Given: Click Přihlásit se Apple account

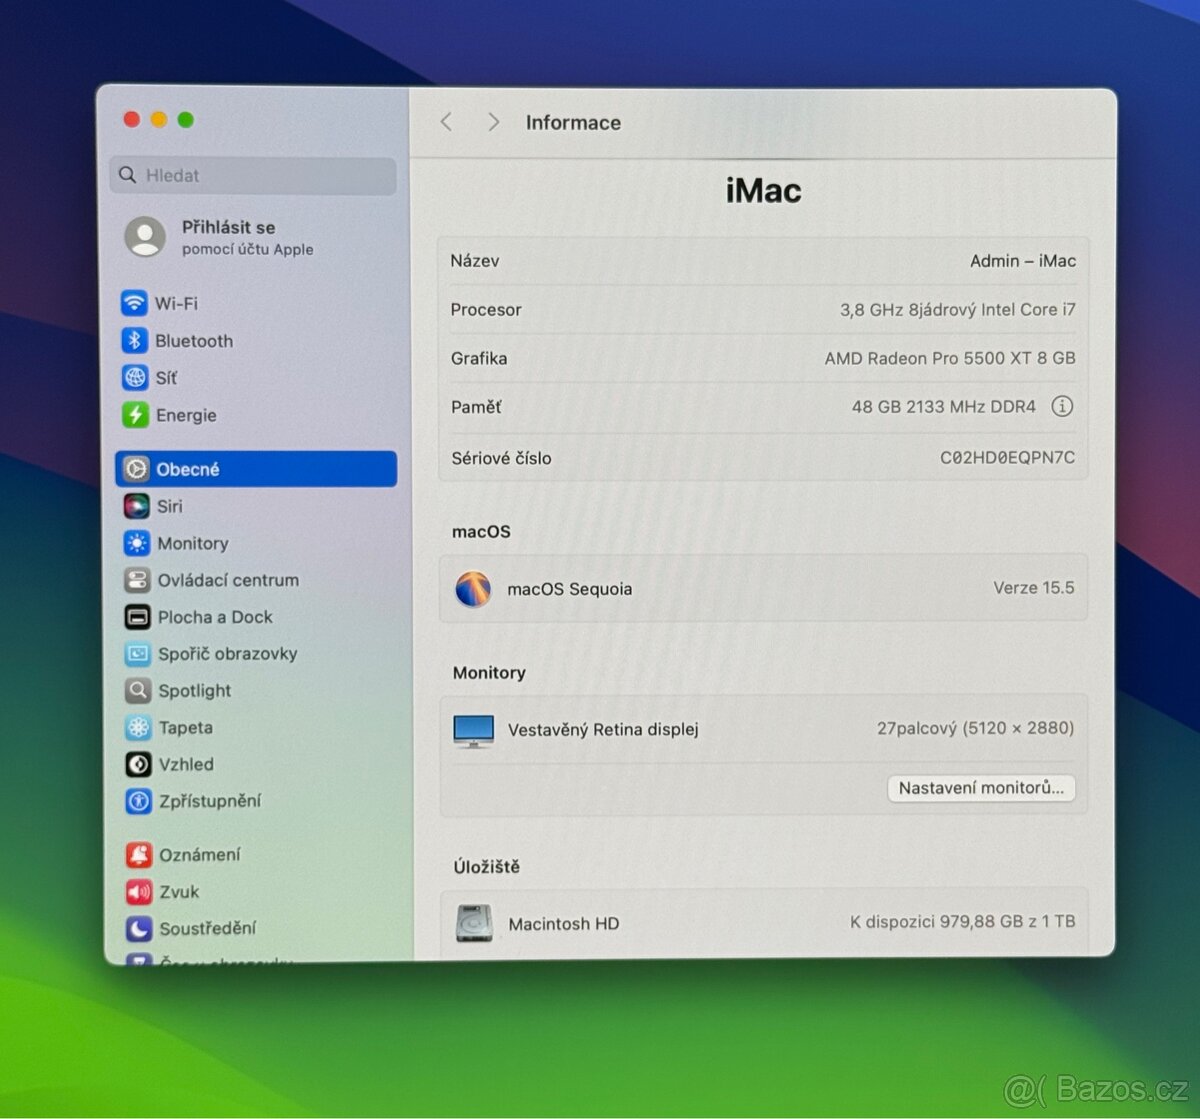Looking at the screenshot, I should pos(228,237).
